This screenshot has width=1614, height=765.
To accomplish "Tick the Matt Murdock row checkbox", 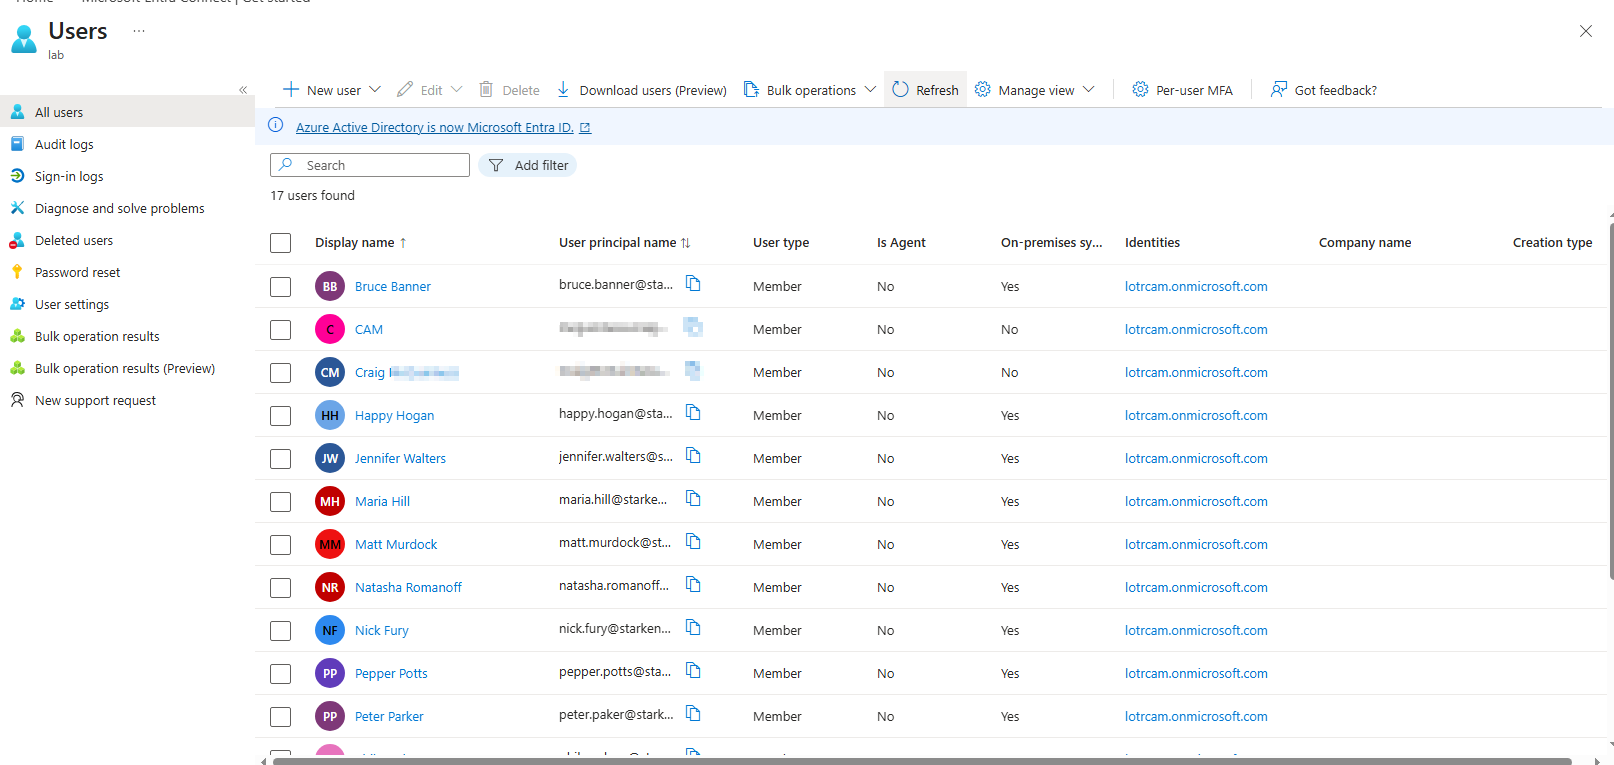I will click(281, 545).
